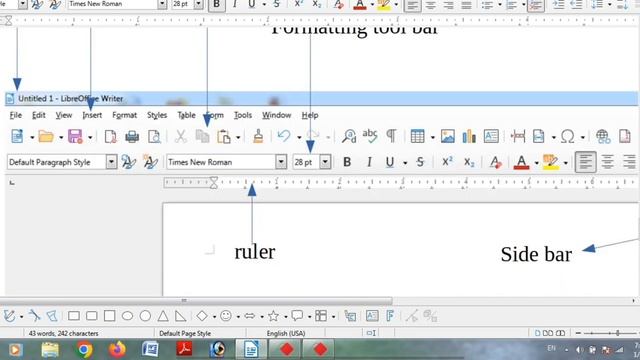640x360 pixels.
Task: Open the File menu in the pictured Writer window
Action: tap(16, 115)
